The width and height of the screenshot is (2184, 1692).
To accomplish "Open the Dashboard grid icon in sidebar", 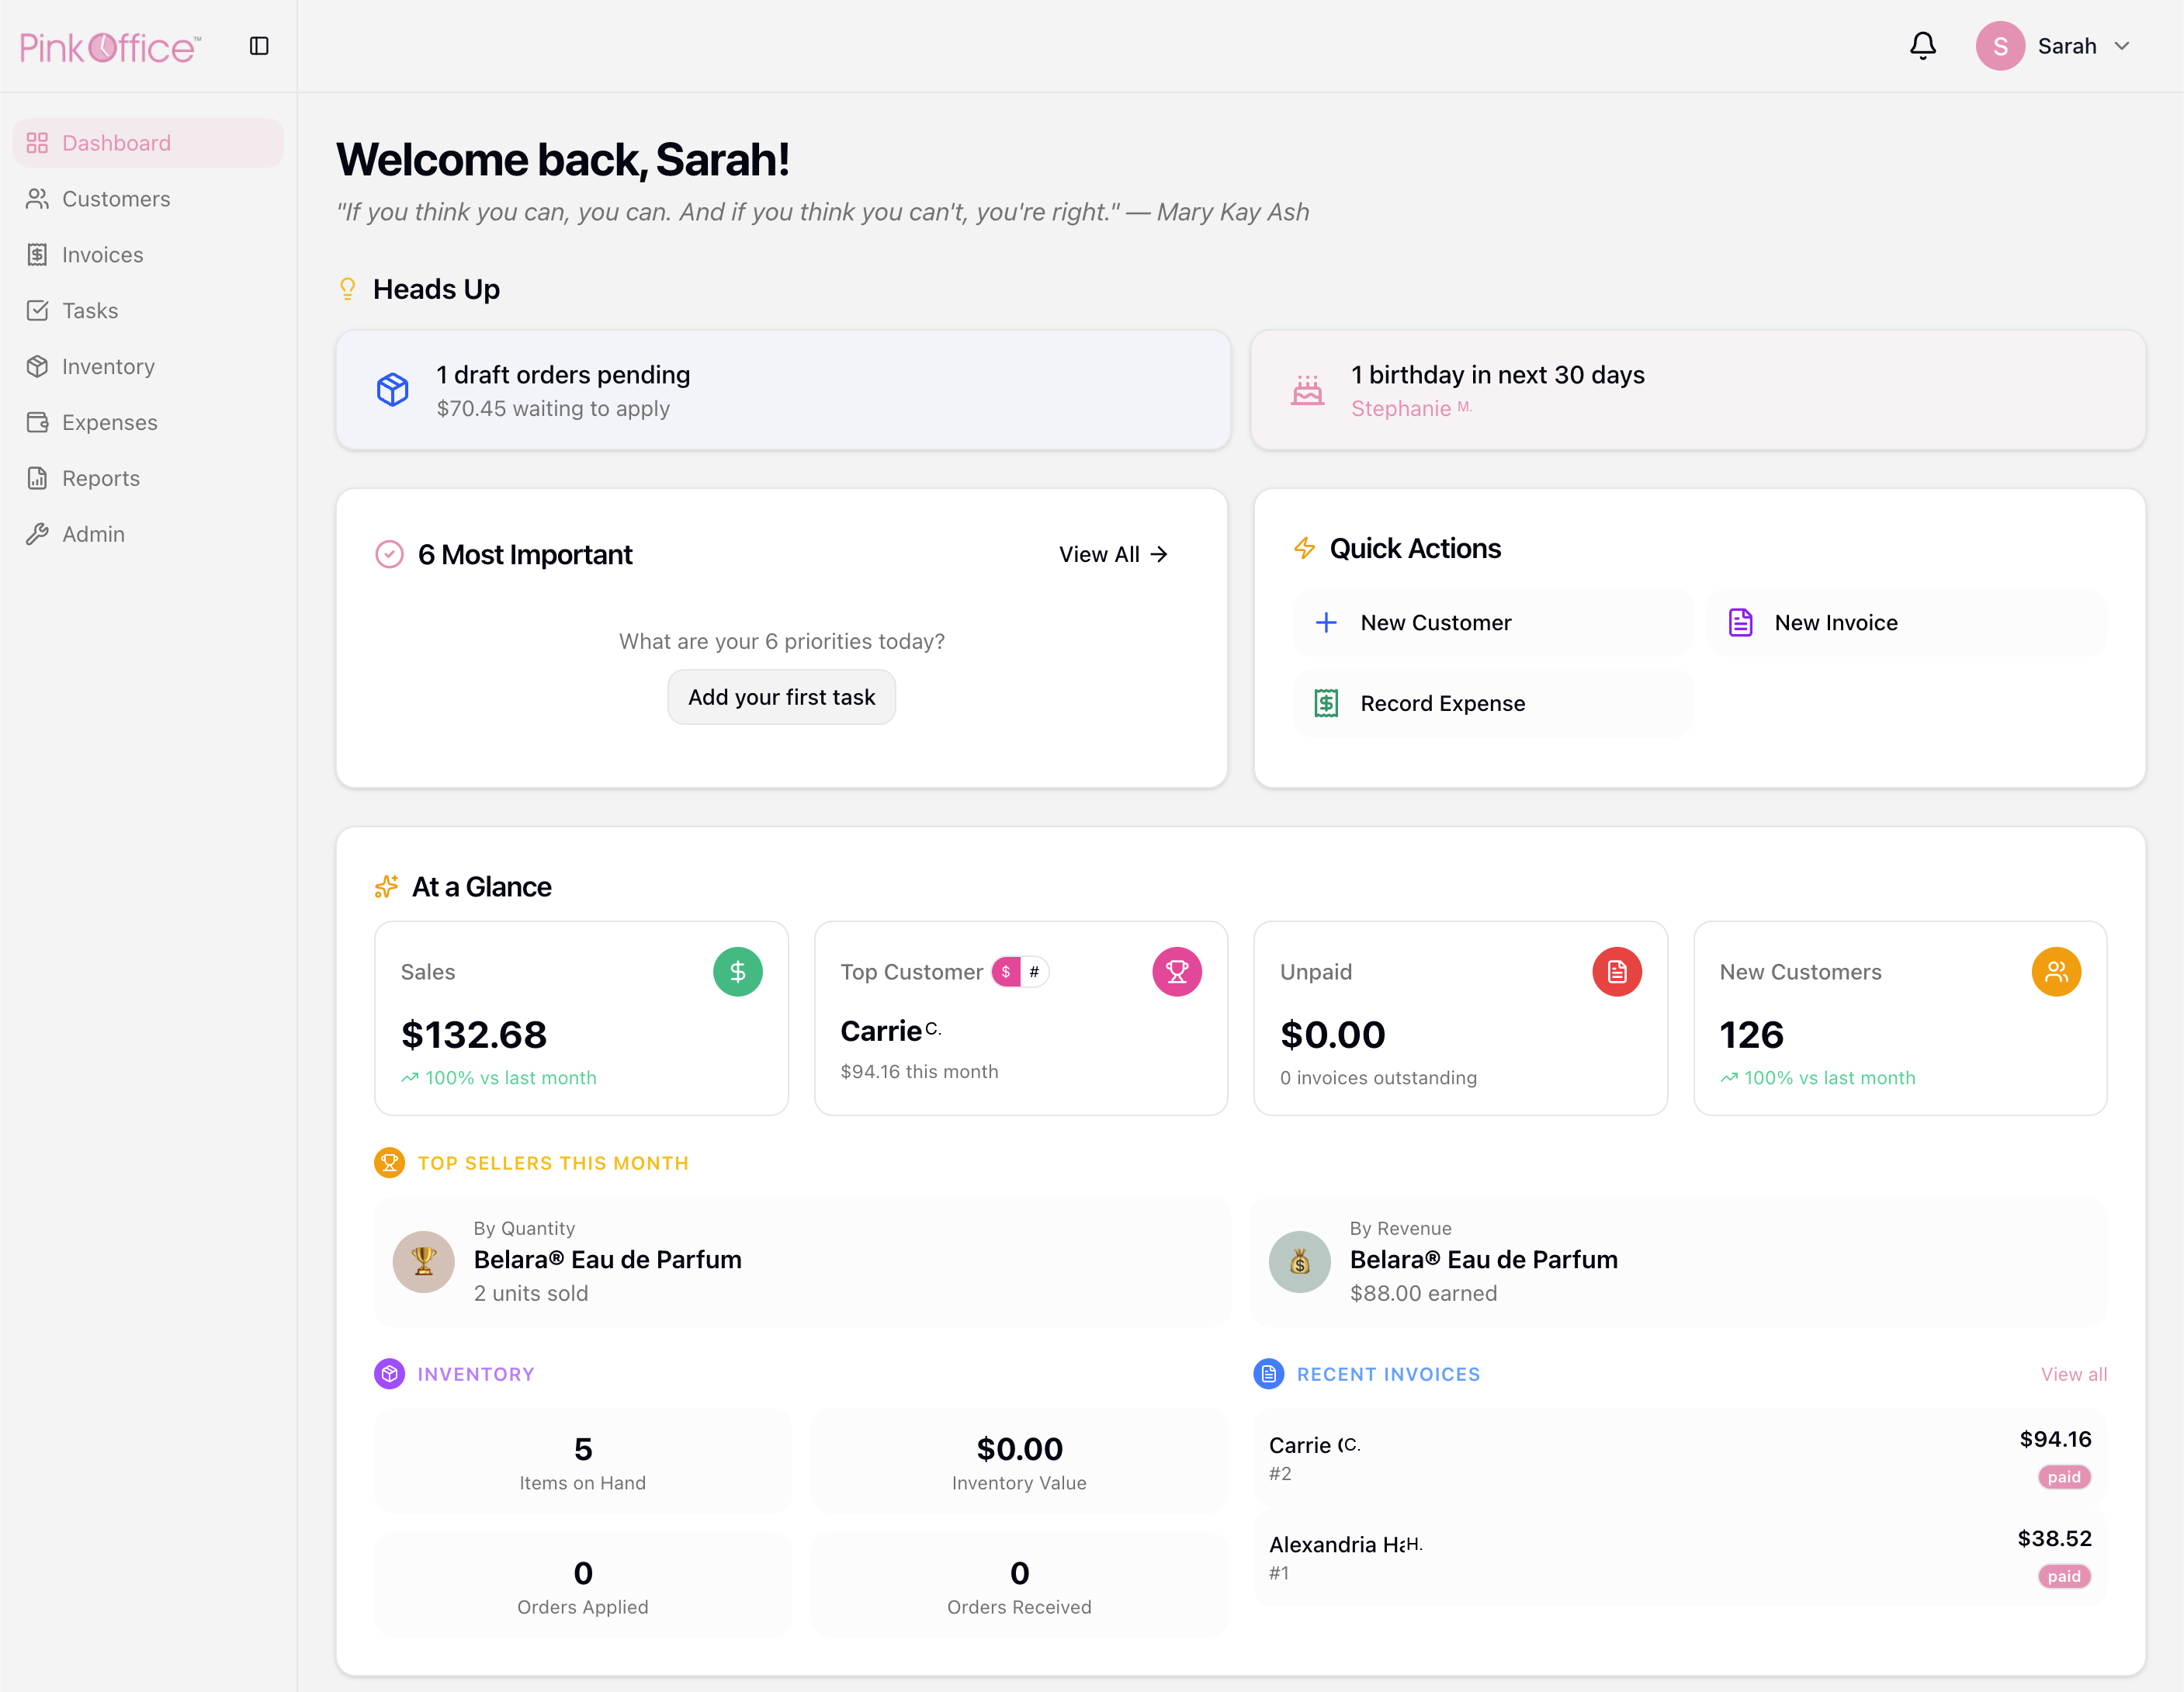I will pyautogui.click(x=37, y=142).
